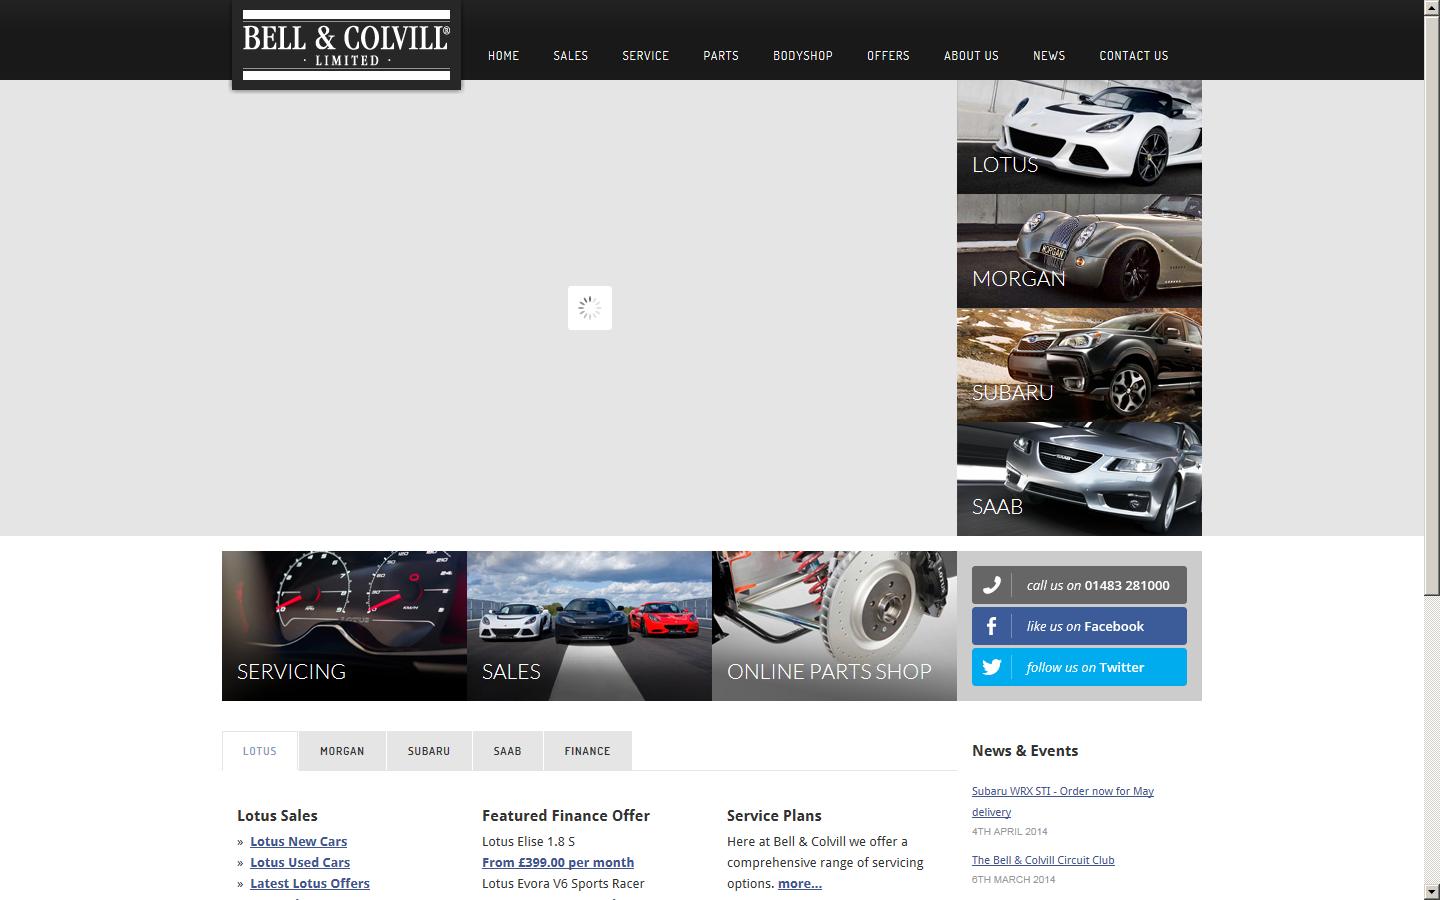Click the Facebook logo icon
Viewport: 1440px width, 900px height.
coord(991,627)
